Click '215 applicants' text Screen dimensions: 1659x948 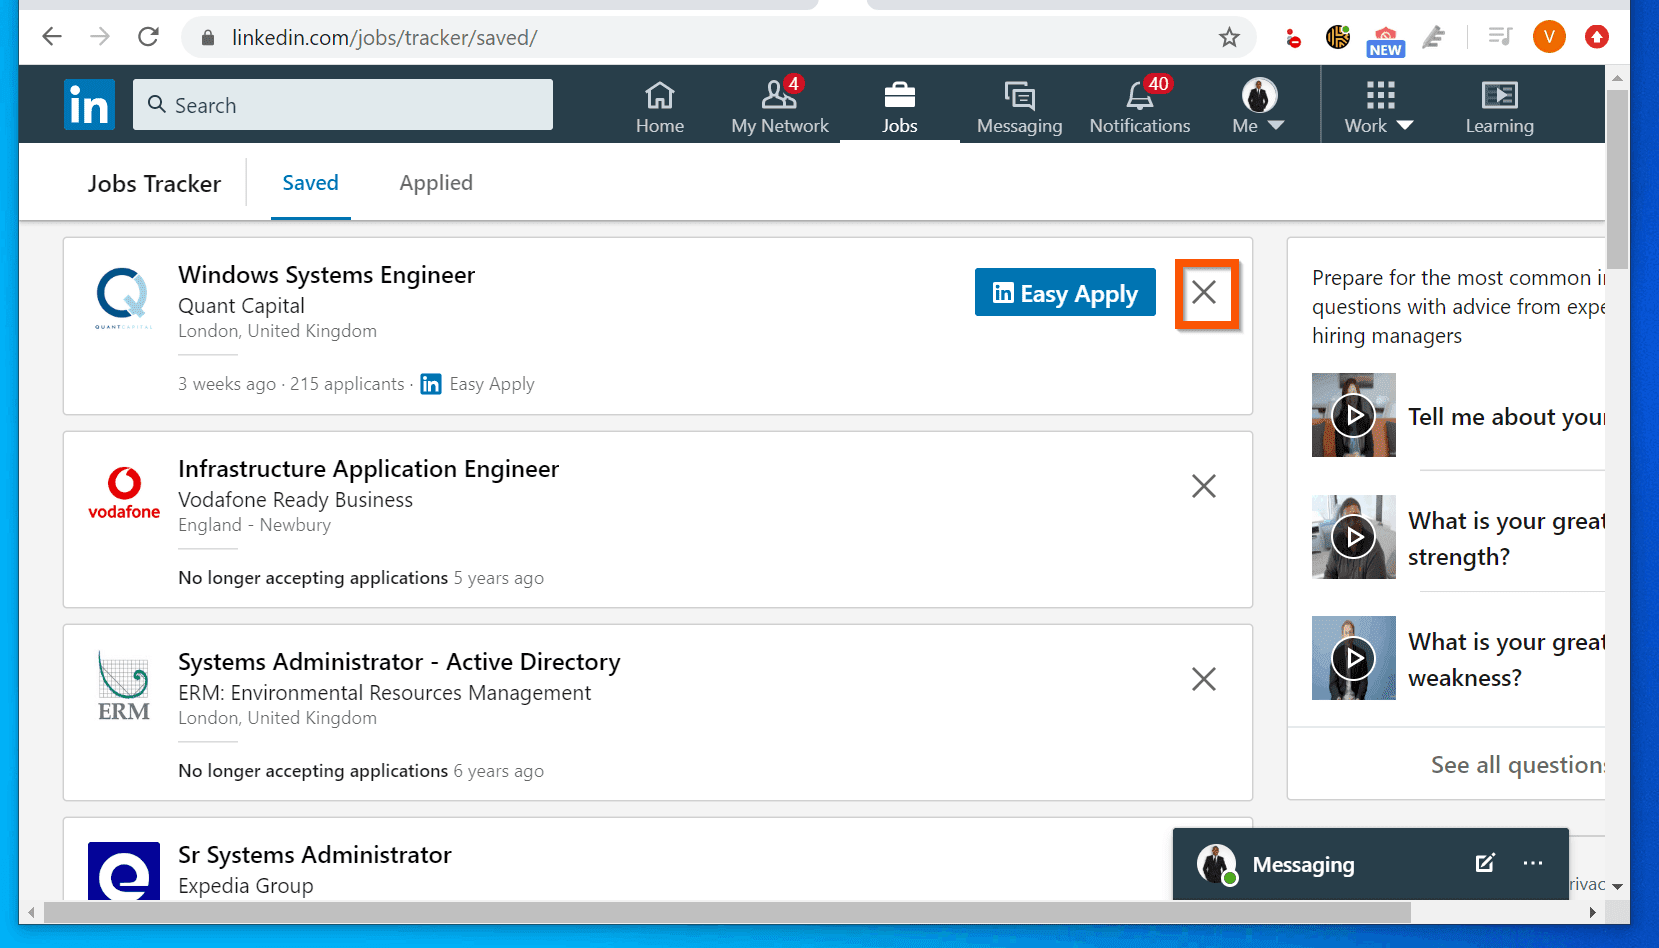[347, 384]
